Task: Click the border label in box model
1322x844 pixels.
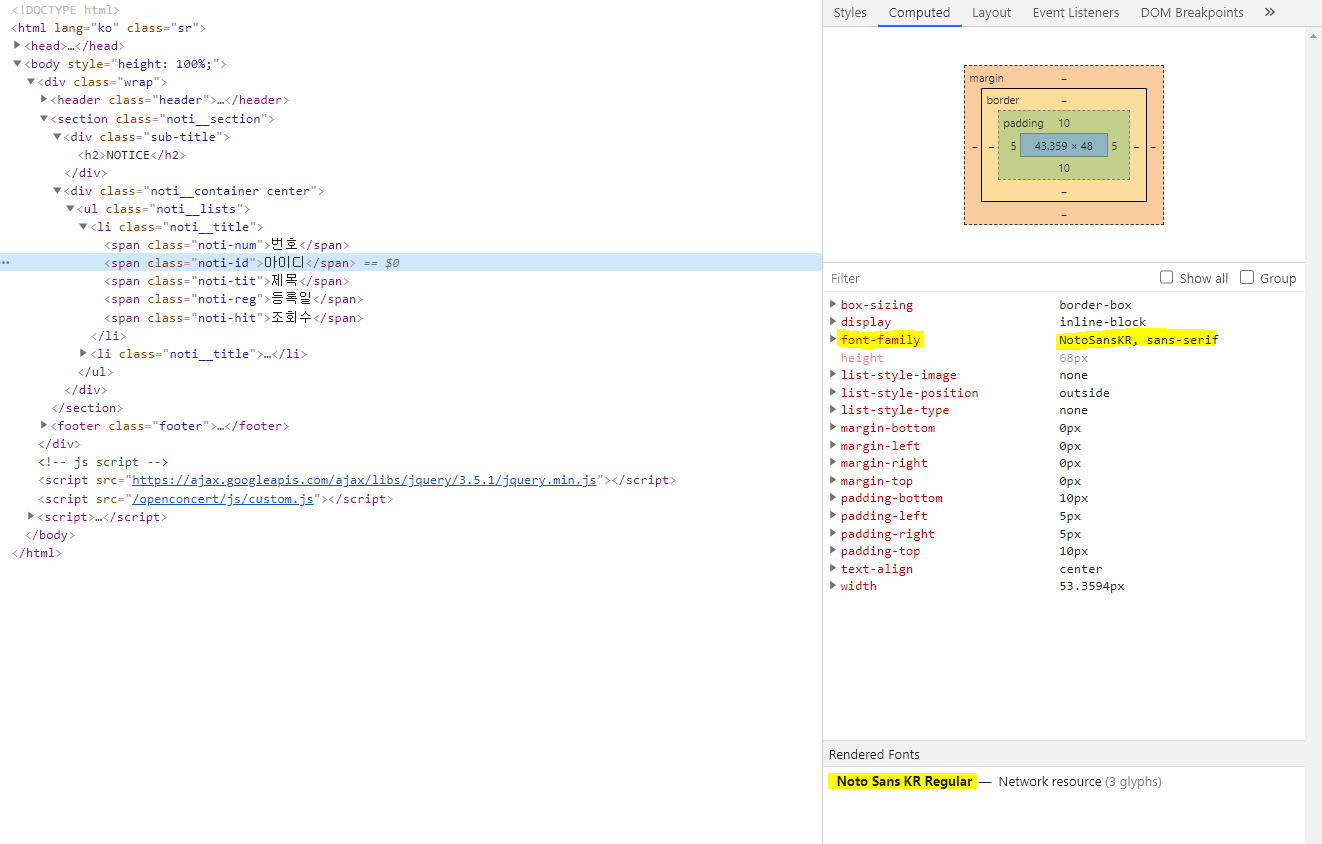Action: point(1003,100)
